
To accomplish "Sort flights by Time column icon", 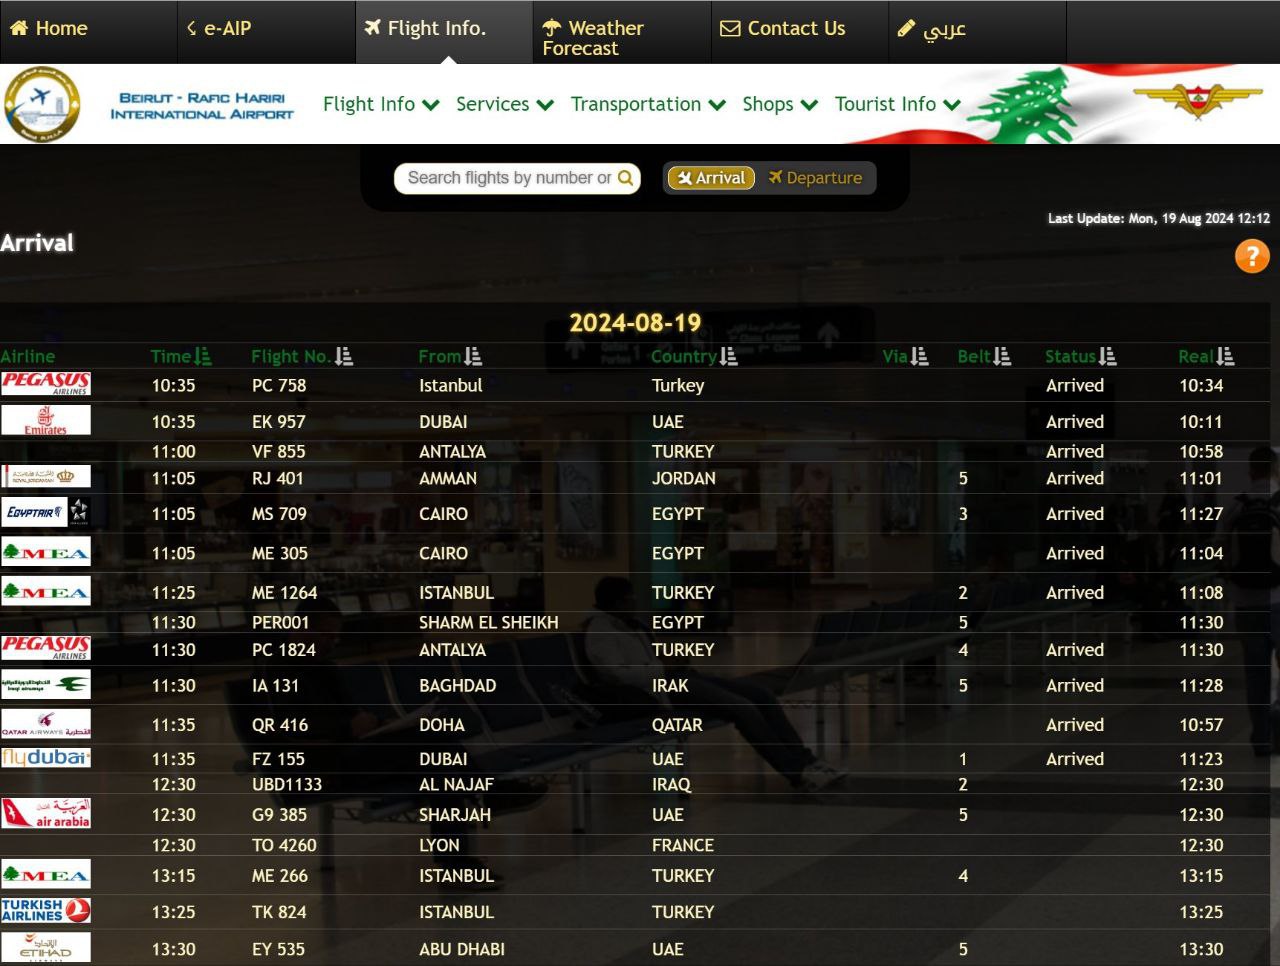I will click(x=203, y=356).
